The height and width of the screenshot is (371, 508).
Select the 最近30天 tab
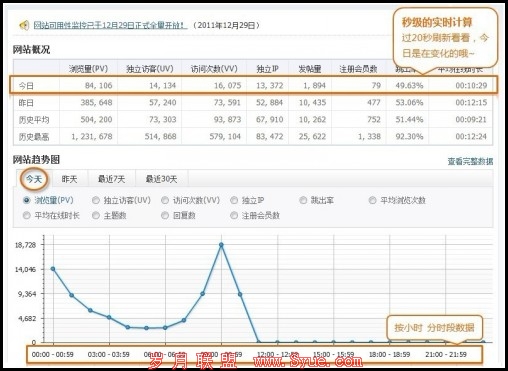coord(161,179)
